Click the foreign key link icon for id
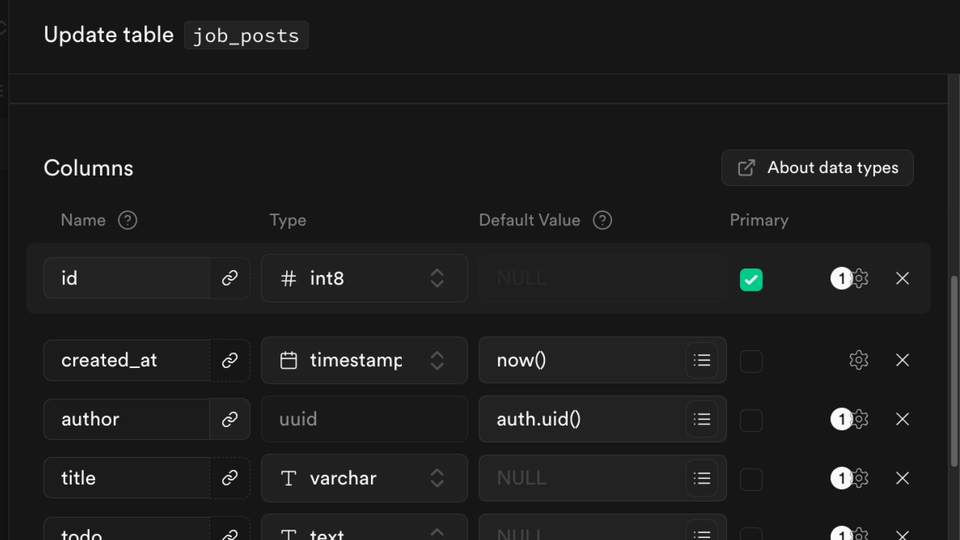This screenshot has width=960, height=540. pos(230,278)
